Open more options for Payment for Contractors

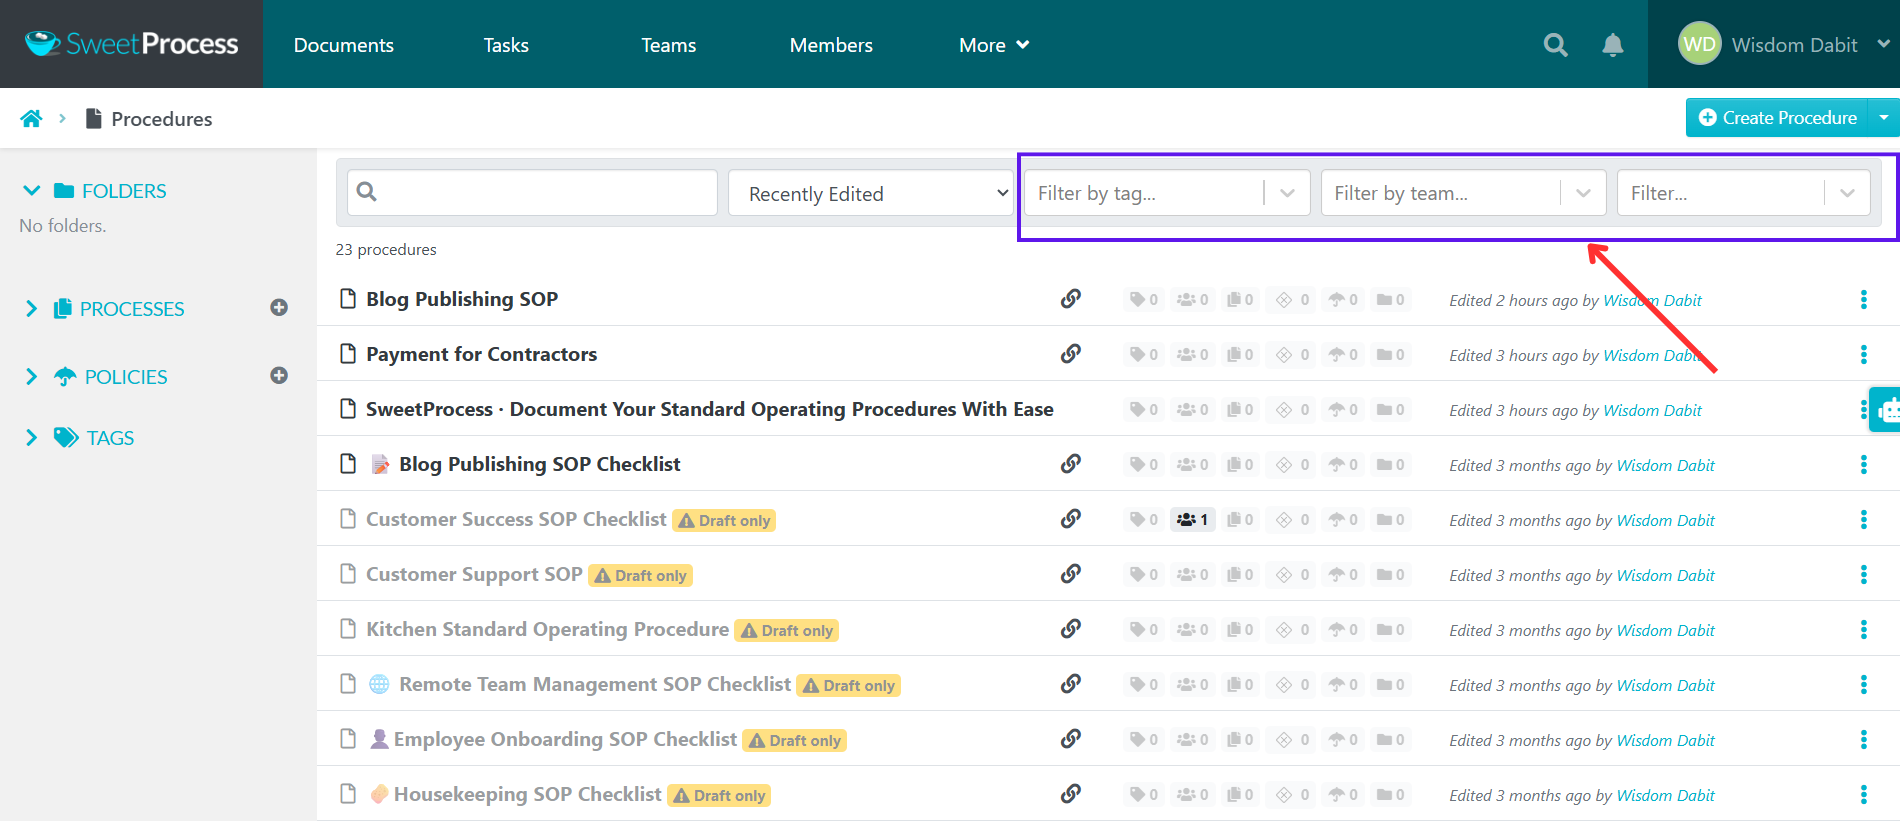pyautogui.click(x=1863, y=355)
